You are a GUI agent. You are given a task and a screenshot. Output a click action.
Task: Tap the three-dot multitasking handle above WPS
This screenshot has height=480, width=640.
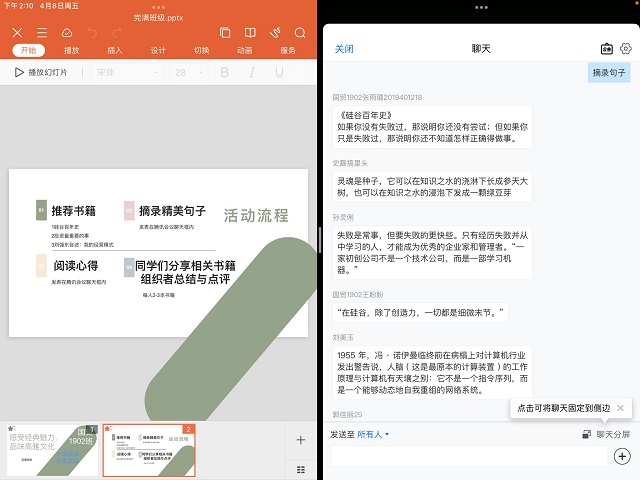[158, 7]
